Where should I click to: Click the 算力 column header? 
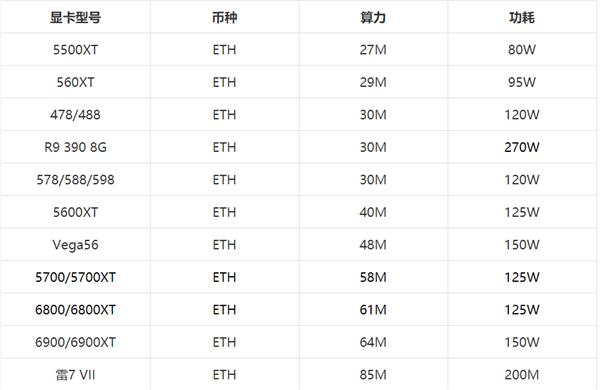tap(373, 18)
